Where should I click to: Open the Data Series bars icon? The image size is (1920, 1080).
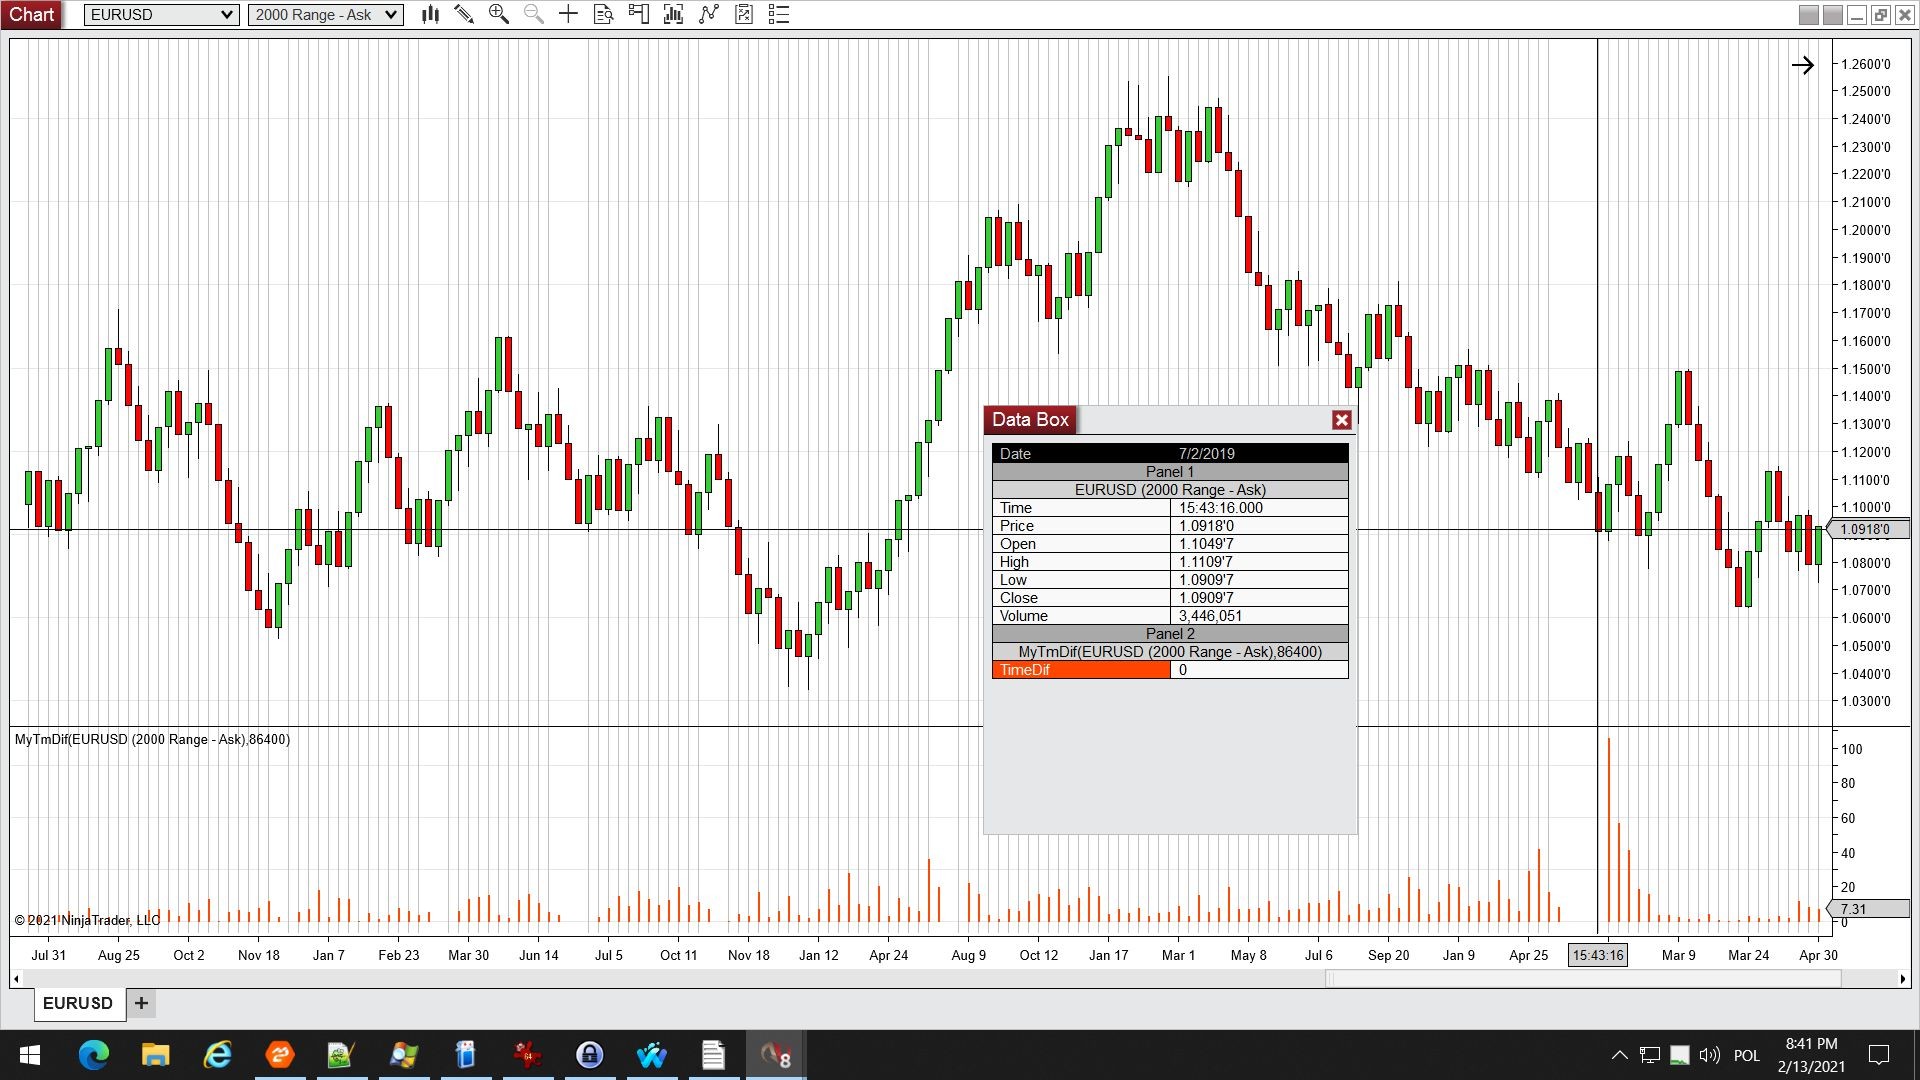tap(673, 14)
